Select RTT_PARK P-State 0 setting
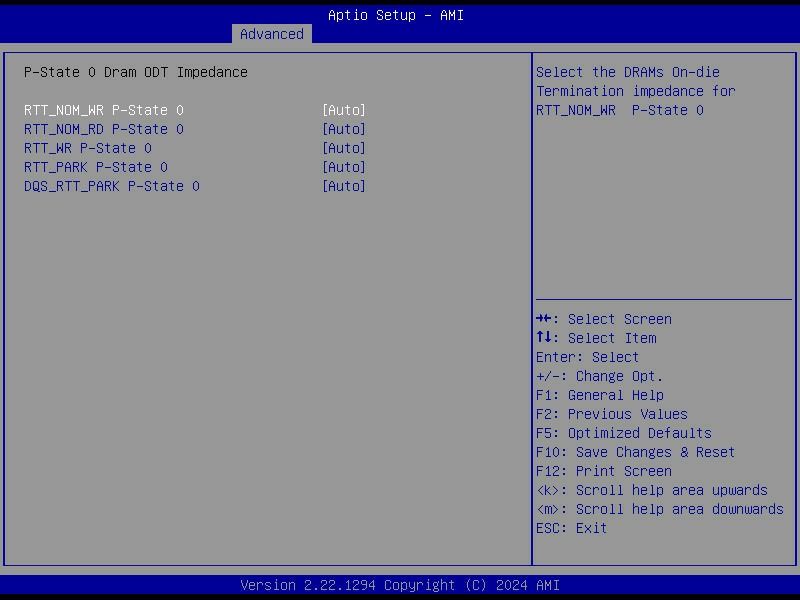 pyautogui.click(x=96, y=167)
